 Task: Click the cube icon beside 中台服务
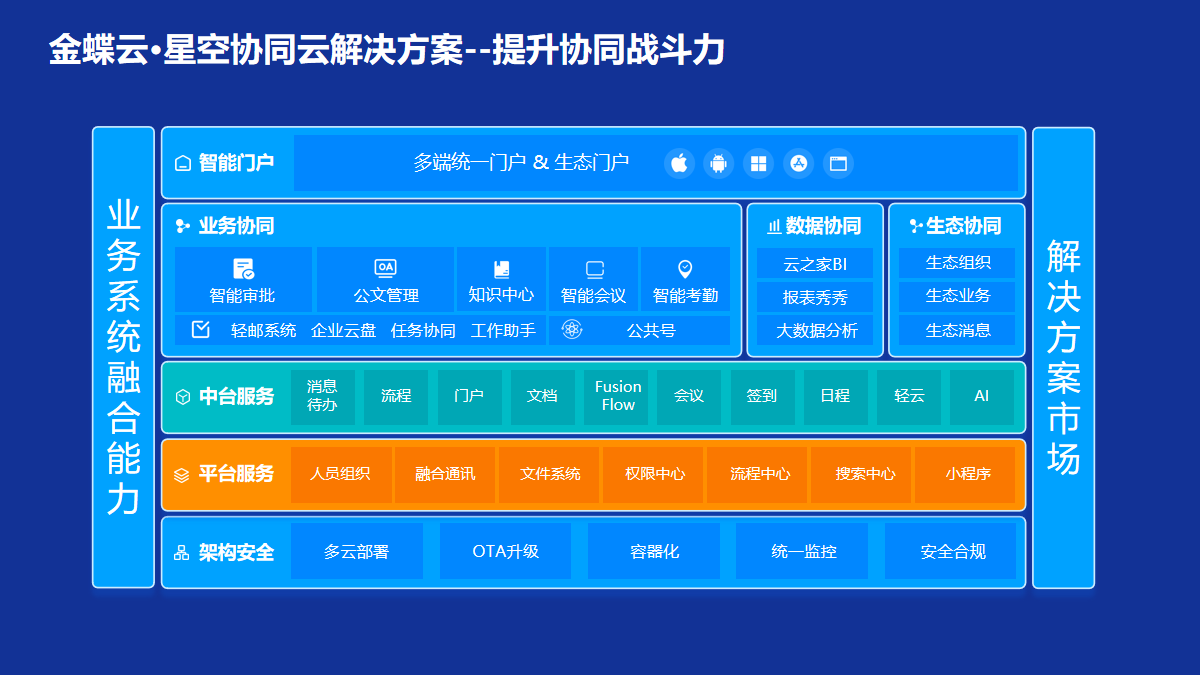[x=183, y=397]
